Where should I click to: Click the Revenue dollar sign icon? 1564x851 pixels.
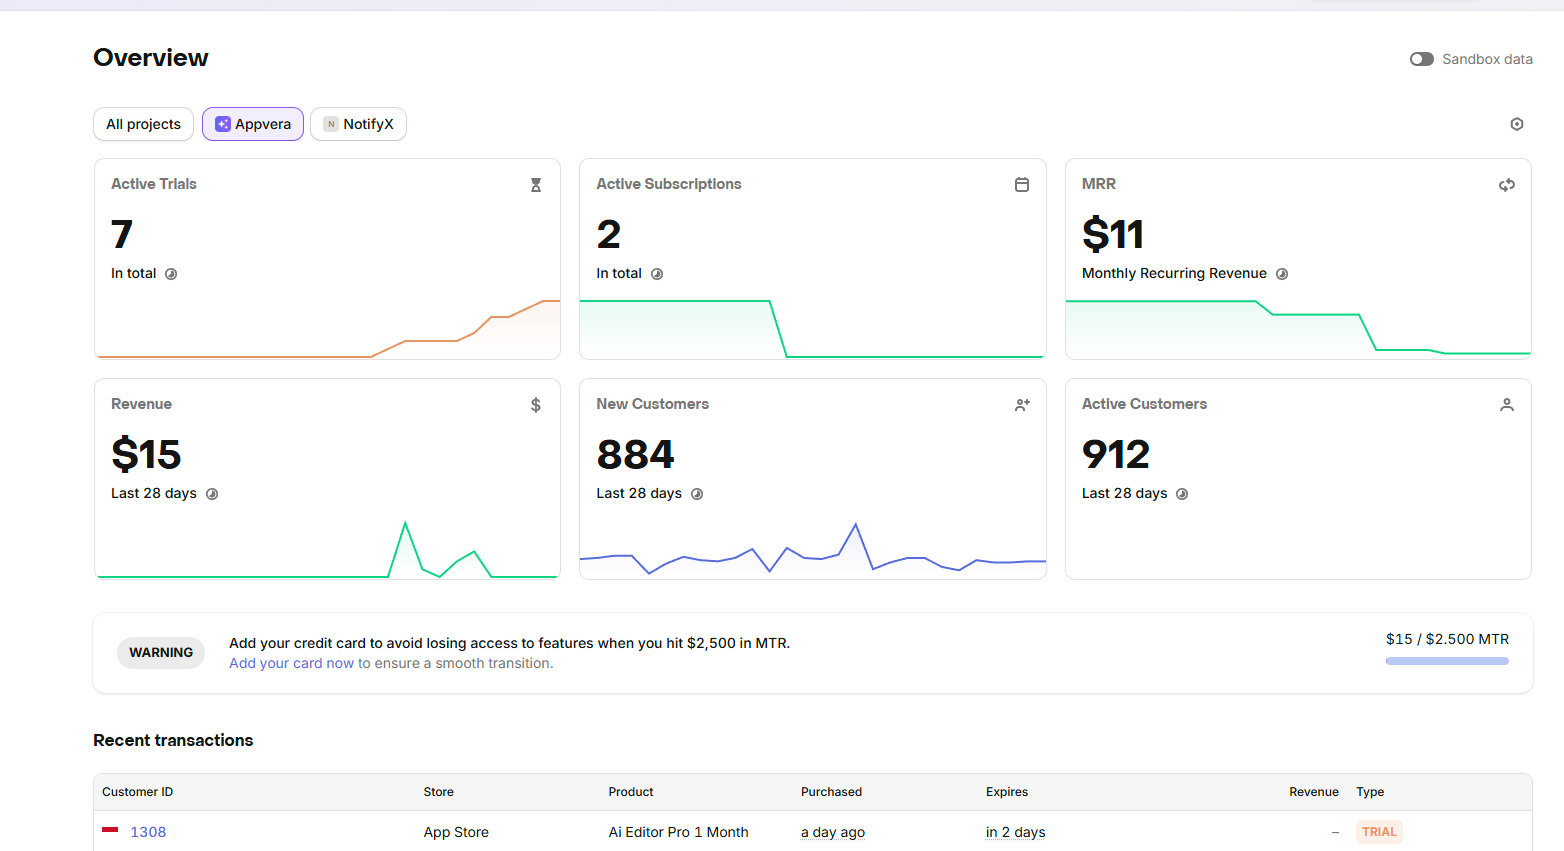(x=536, y=405)
